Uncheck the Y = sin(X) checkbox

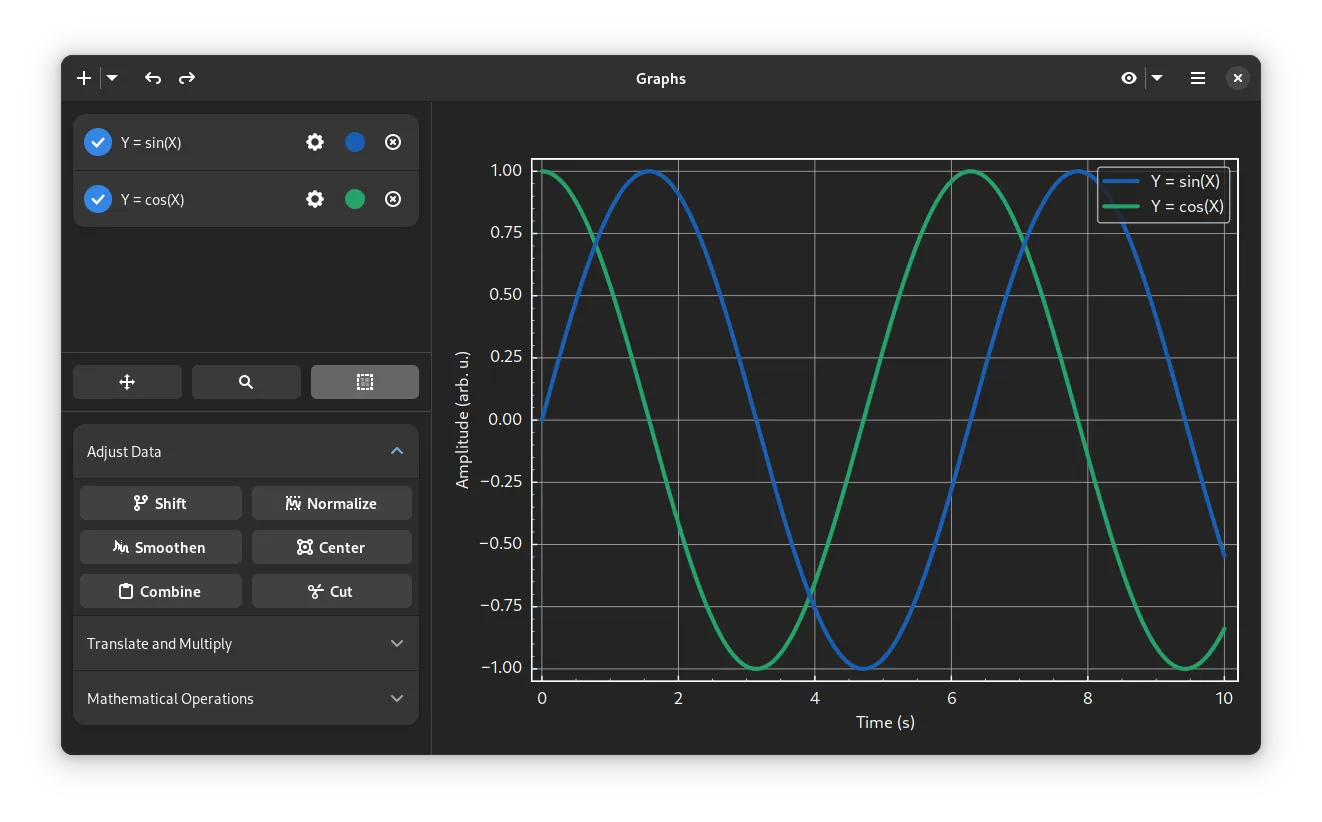click(98, 142)
